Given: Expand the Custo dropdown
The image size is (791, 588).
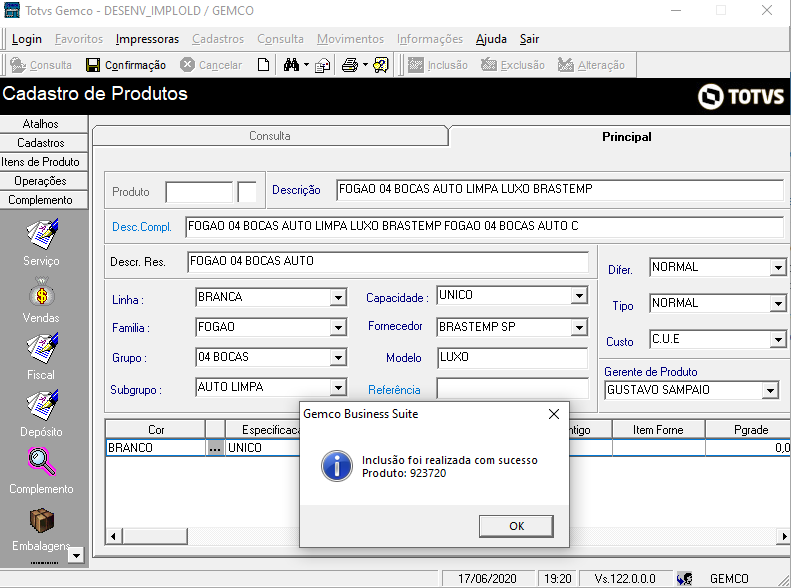Looking at the screenshot, I should (778, 340).
